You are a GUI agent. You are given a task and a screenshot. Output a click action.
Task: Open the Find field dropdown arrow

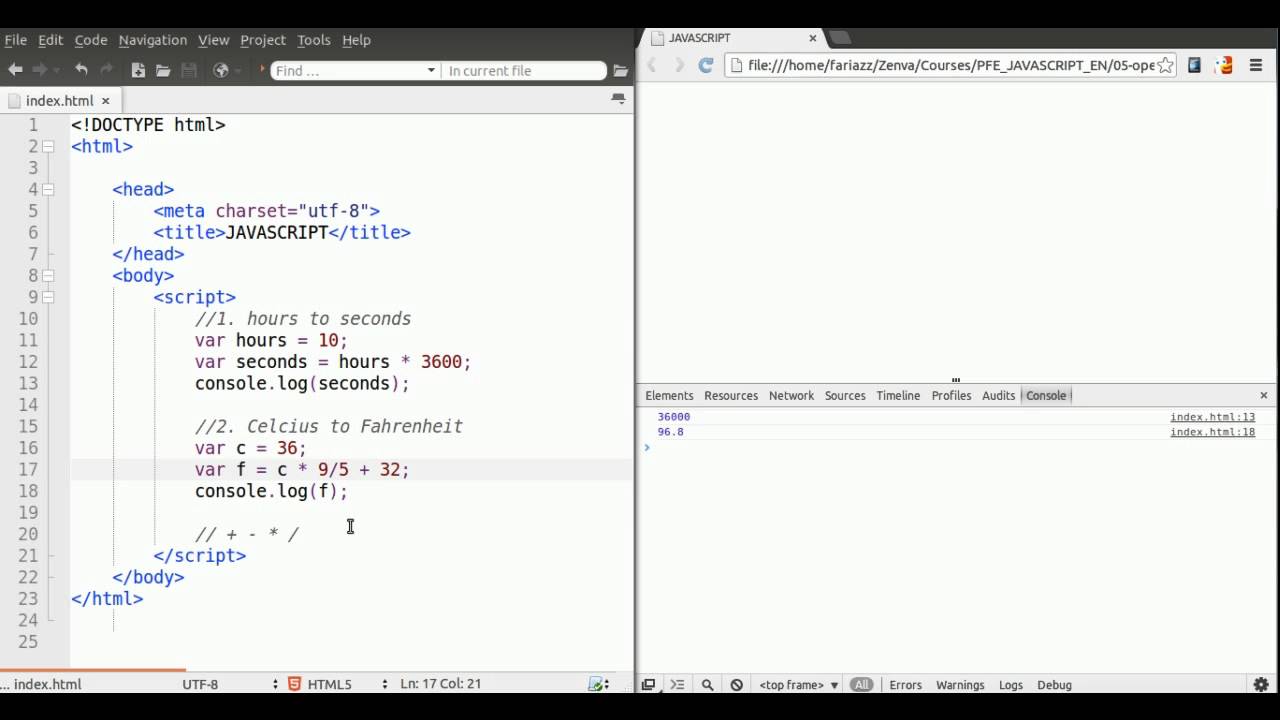click(431, 71)
